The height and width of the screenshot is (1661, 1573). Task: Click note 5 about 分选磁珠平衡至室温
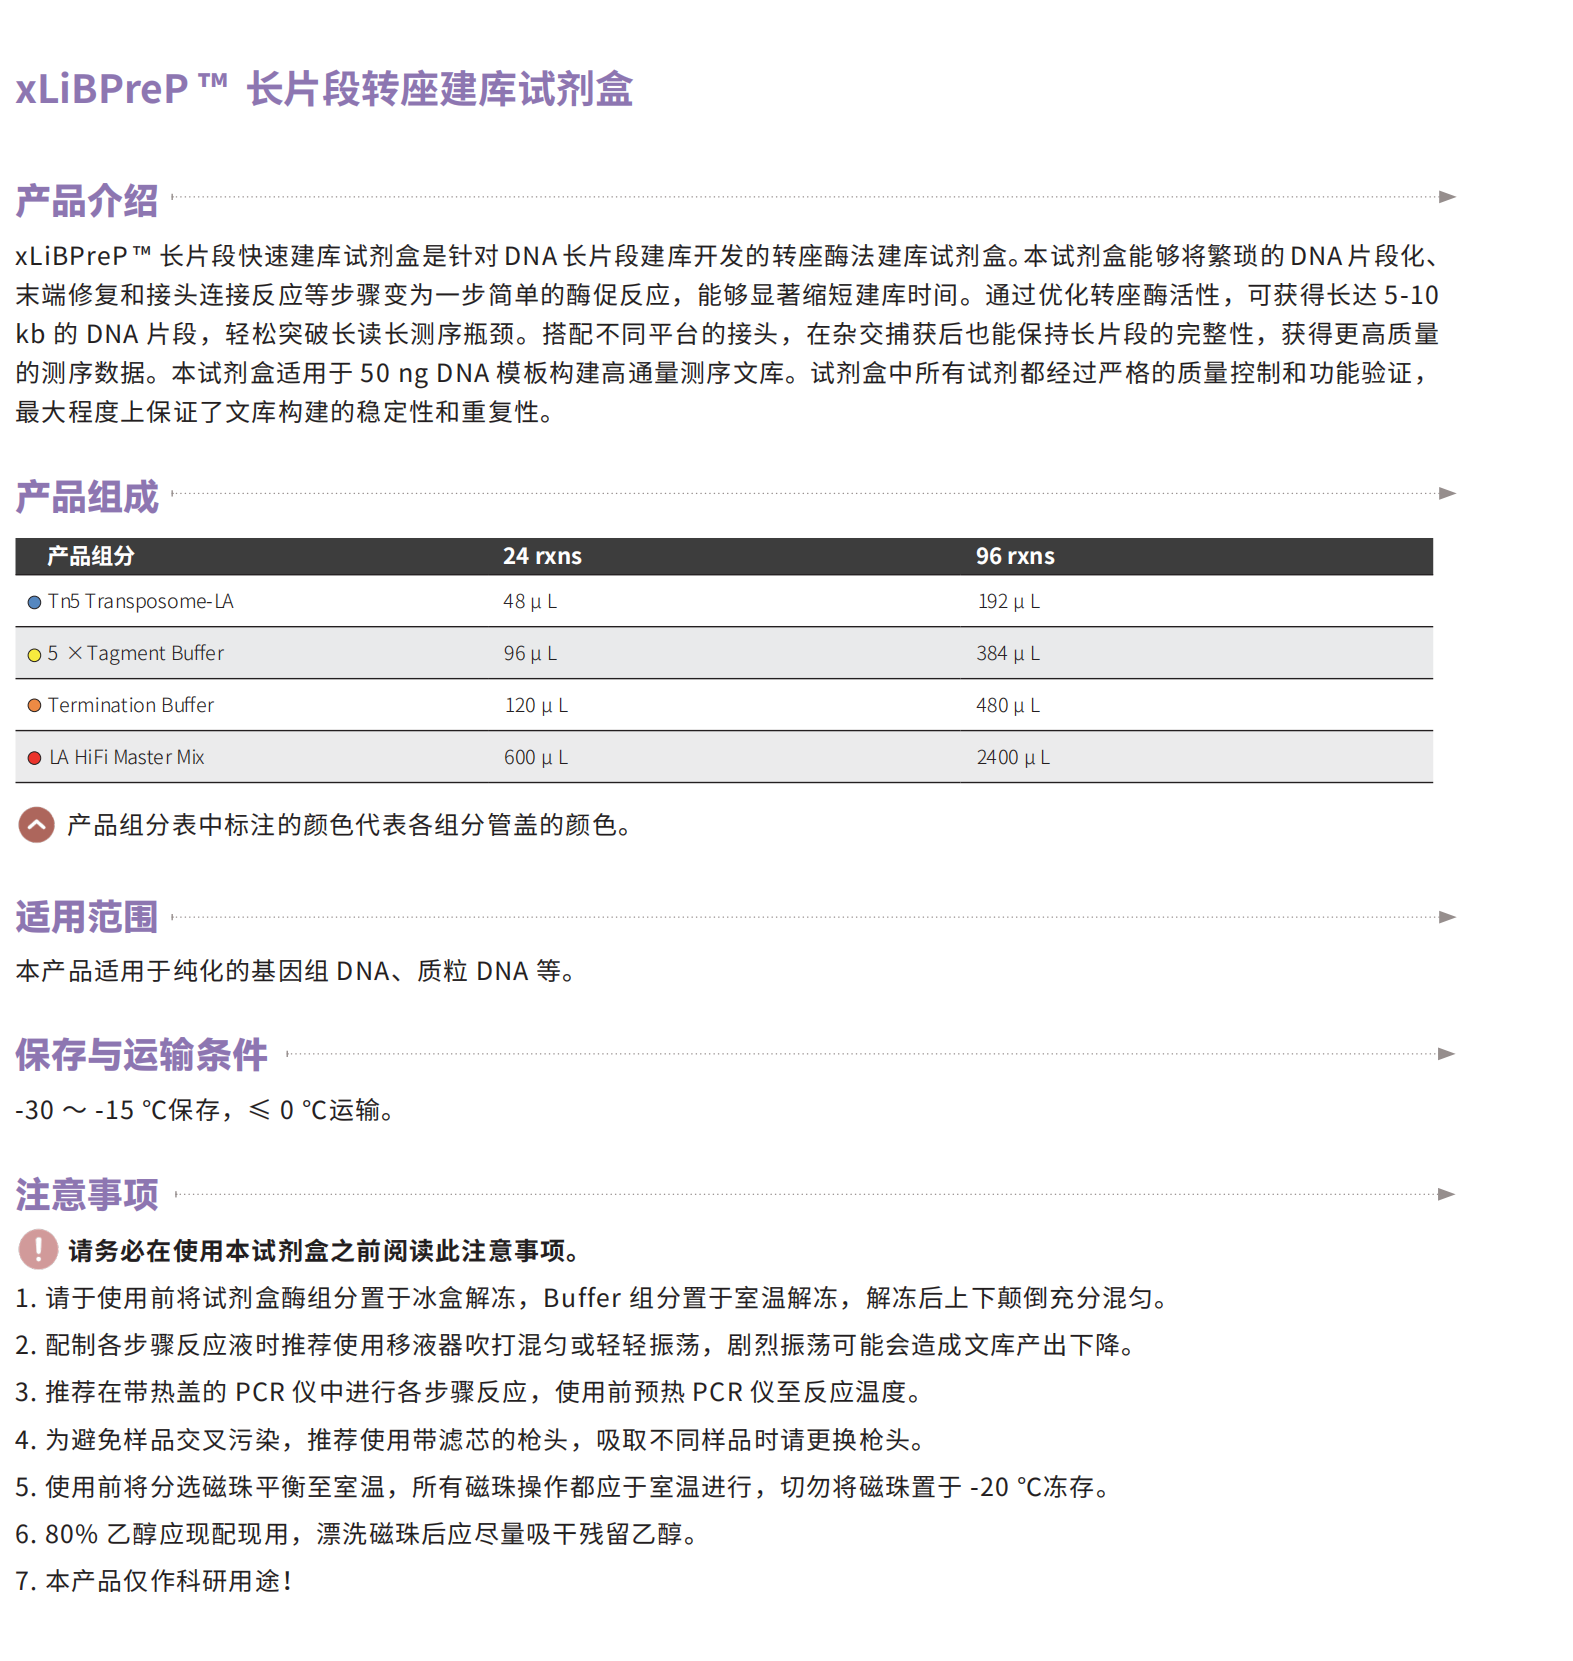point(564,1487)
